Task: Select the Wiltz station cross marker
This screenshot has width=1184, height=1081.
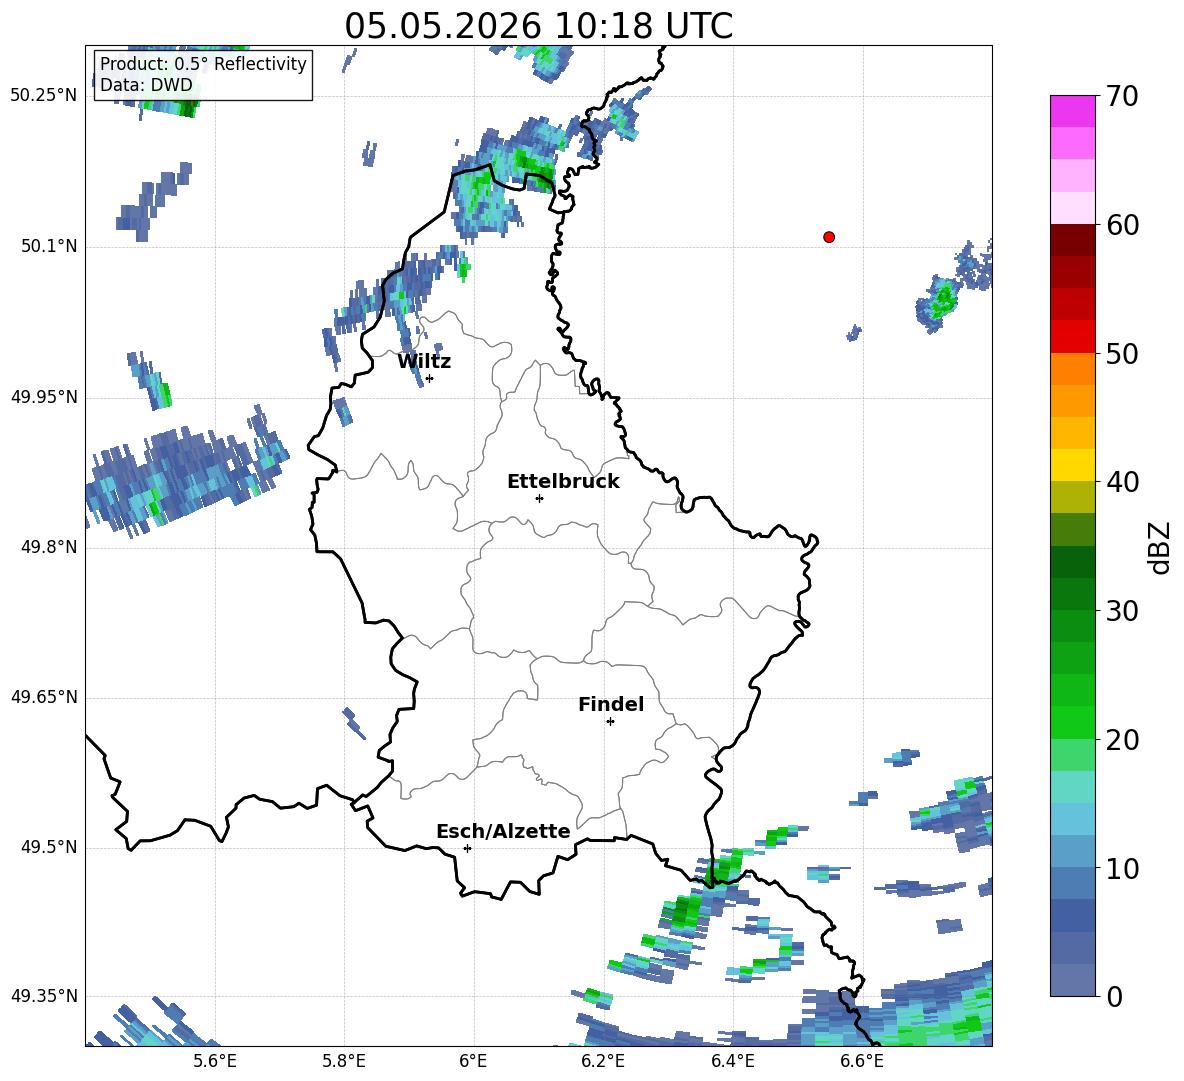Action: [x=429, y=378]
